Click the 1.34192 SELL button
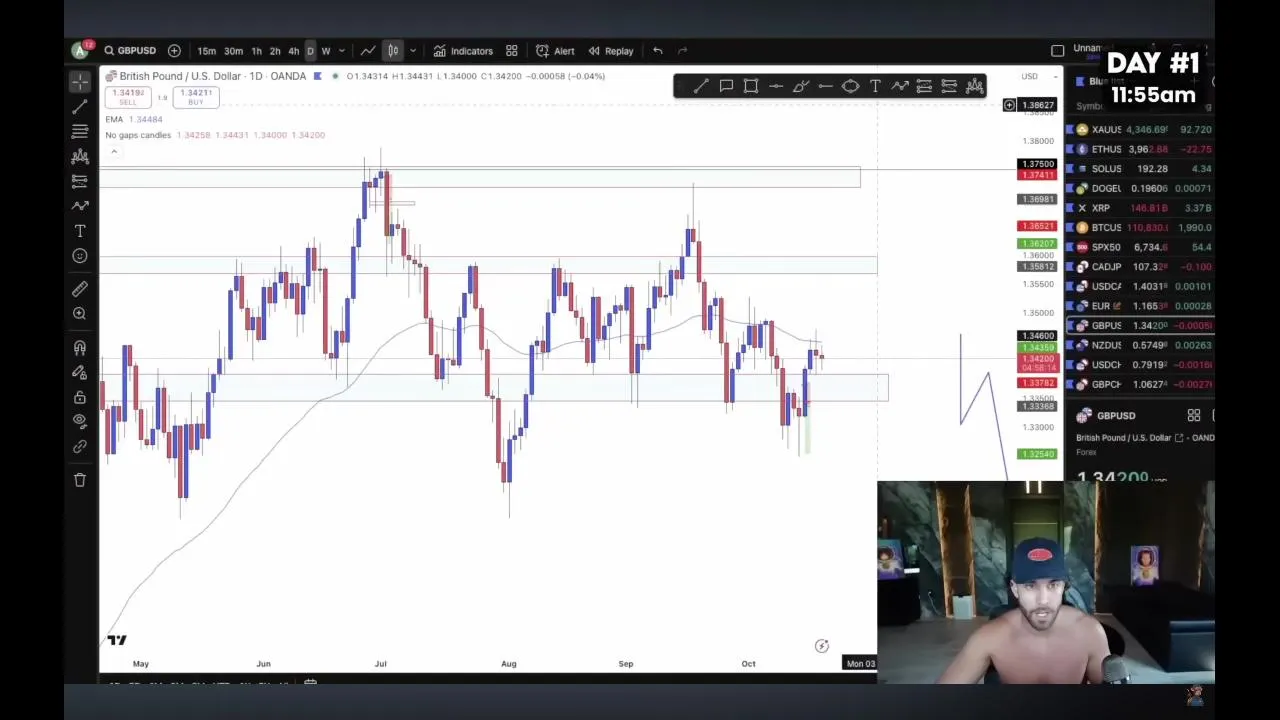The height and width of the screenshot is (720, 1280). 128,97
